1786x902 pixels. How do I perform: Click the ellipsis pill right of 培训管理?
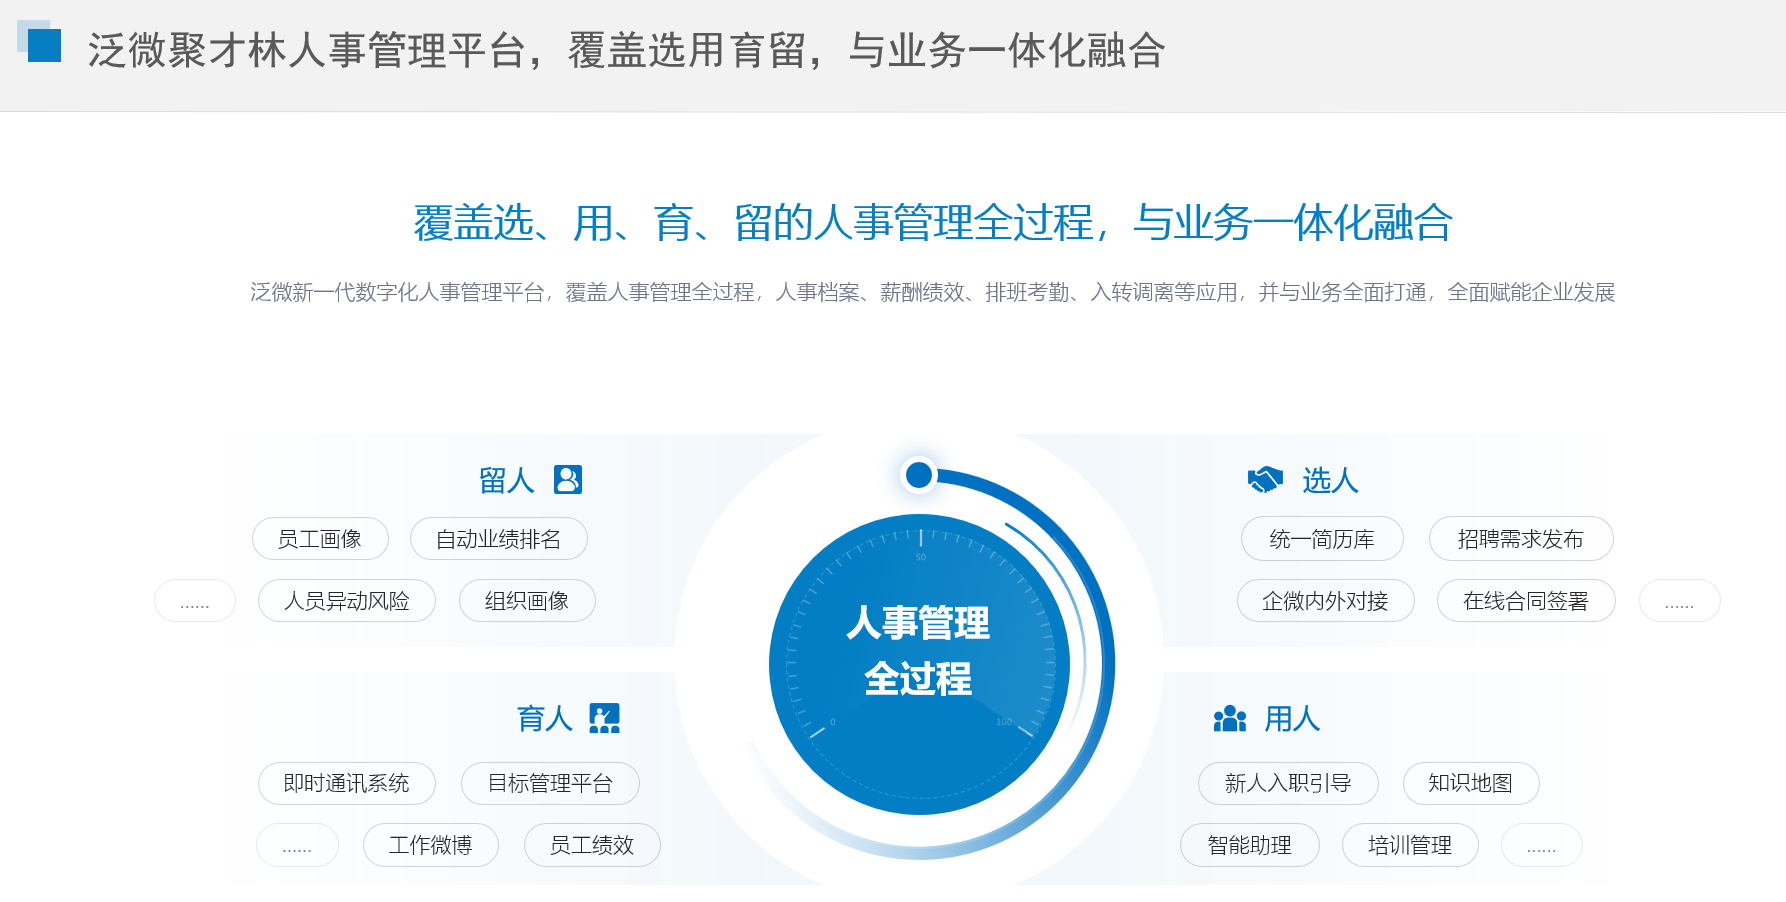click(x=1542, y=845)
